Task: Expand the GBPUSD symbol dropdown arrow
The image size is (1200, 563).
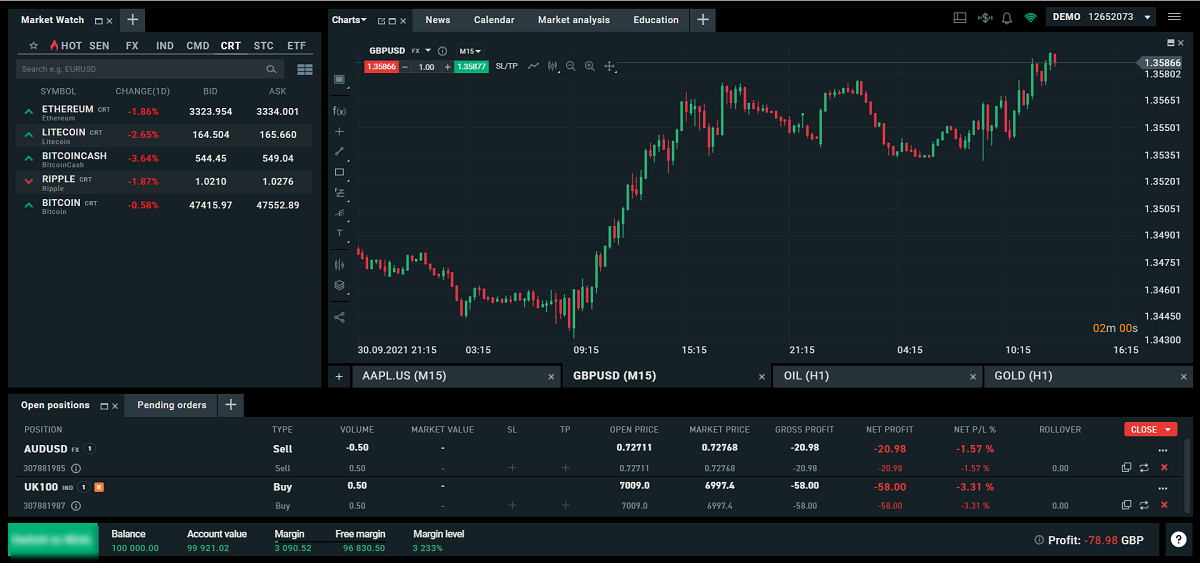Action: coord(428,50)
